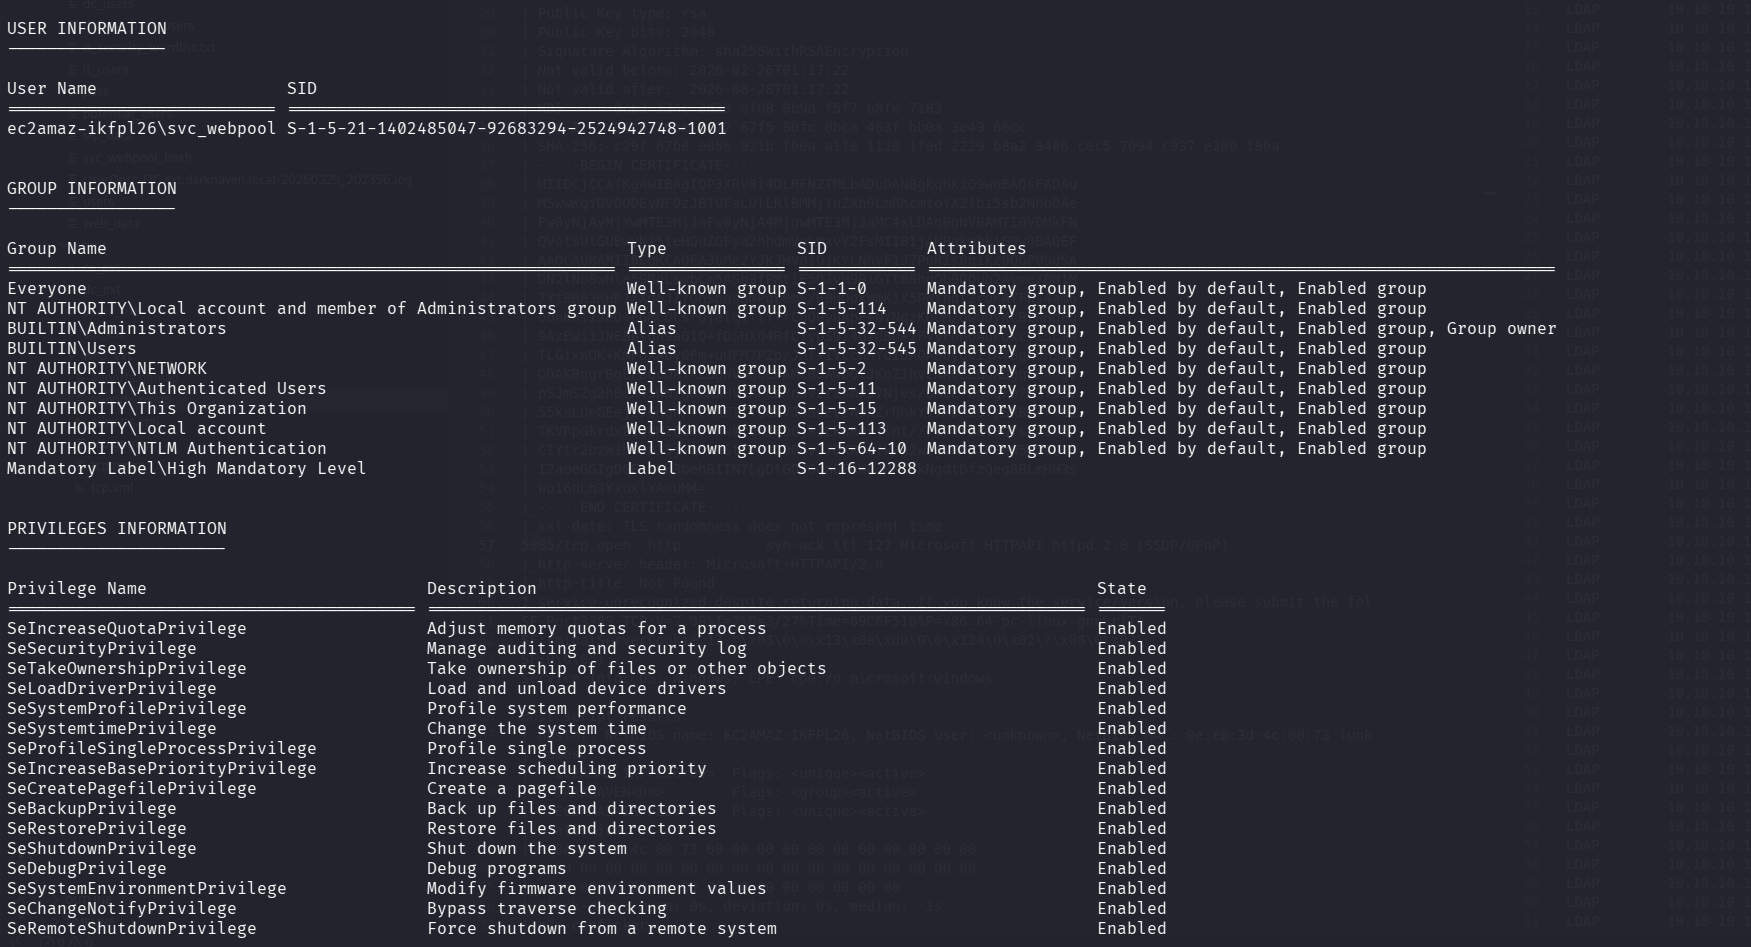Click 'Modify firmware environment values' description
This screenshot has width=1751, height=947.
click(597, 888)
